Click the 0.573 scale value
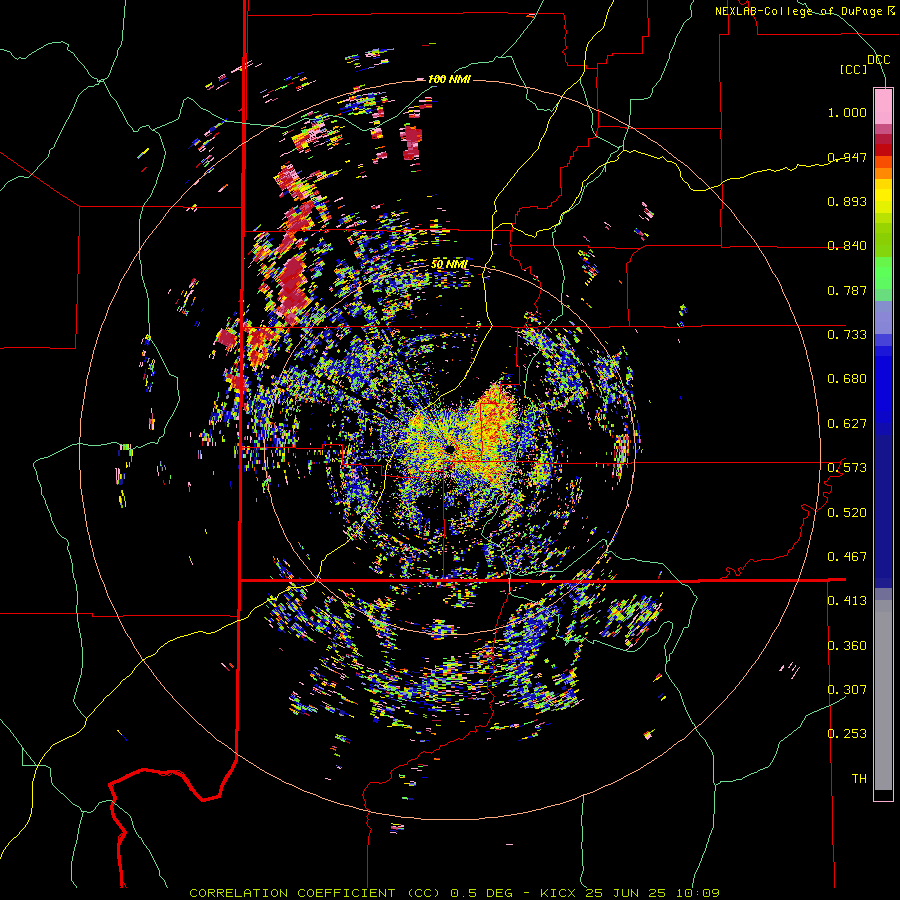Image resolution: width=900 pixels, height=900 pixels. click(x=847, y=468)
